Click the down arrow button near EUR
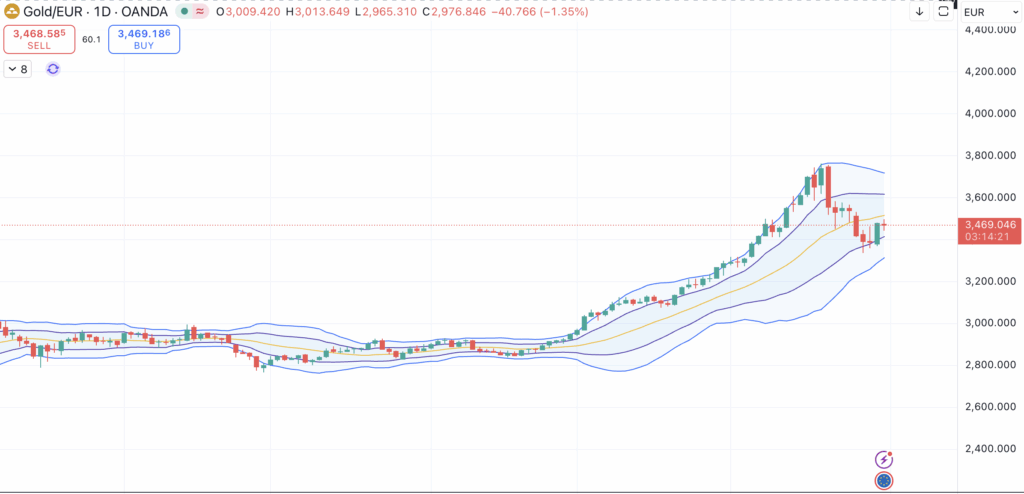 [920, 11]
